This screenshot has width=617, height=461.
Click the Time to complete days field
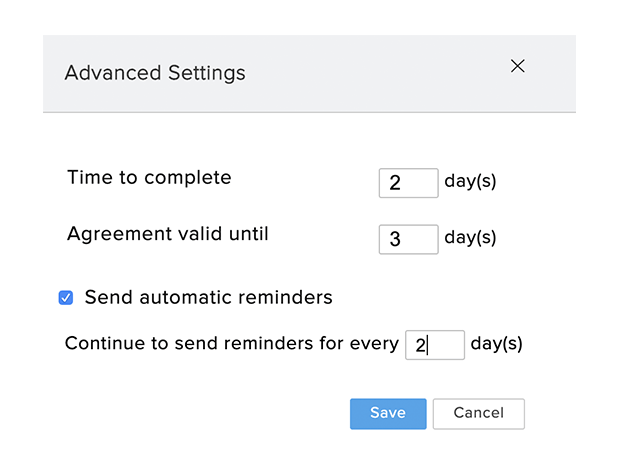408,183
